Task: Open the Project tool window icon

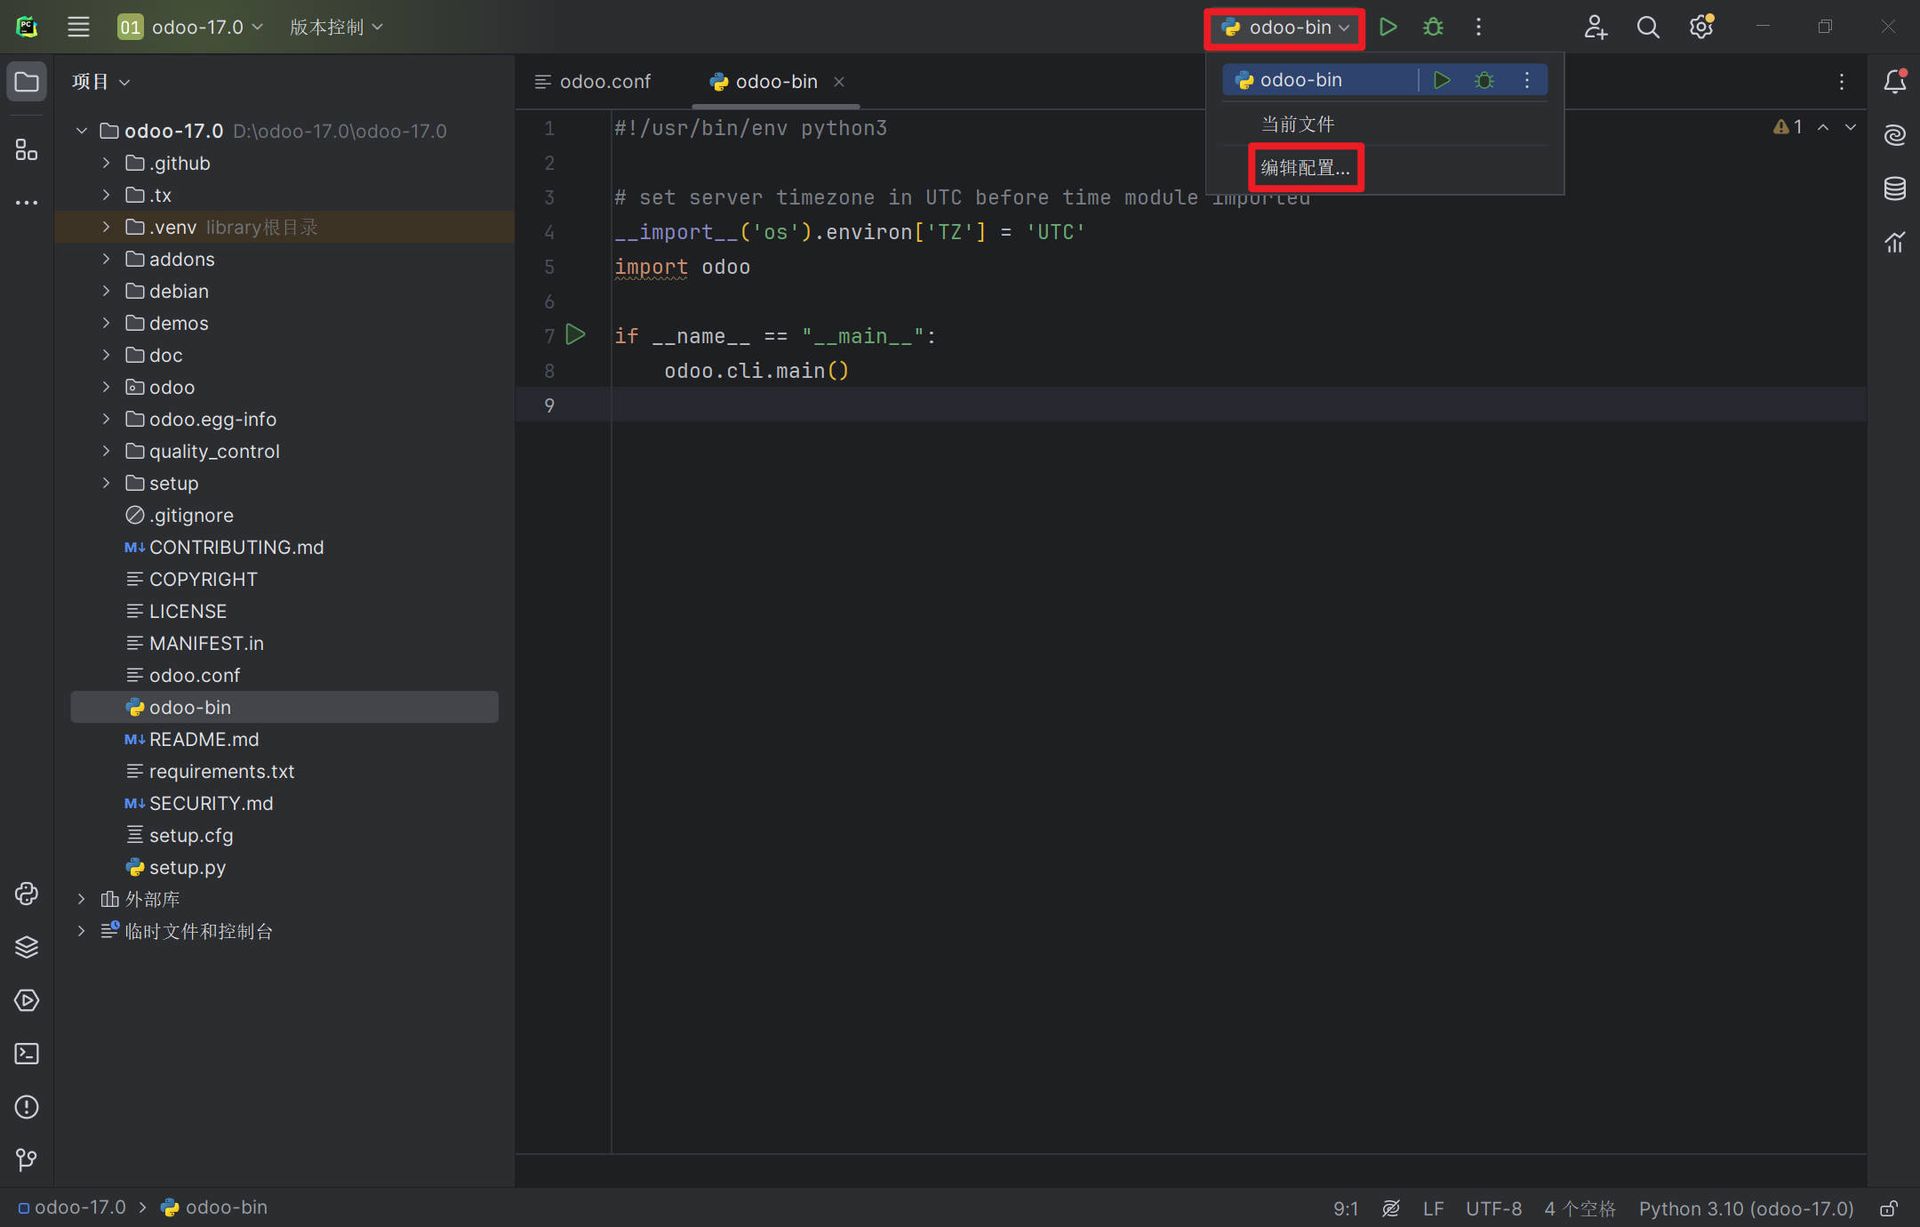Action: (27, 82)
